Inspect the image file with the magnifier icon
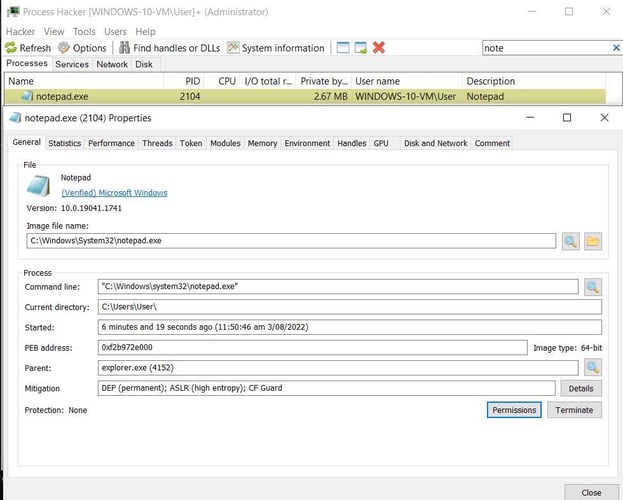The width and height of the screenshot is (623, 500). click(570, 241)
